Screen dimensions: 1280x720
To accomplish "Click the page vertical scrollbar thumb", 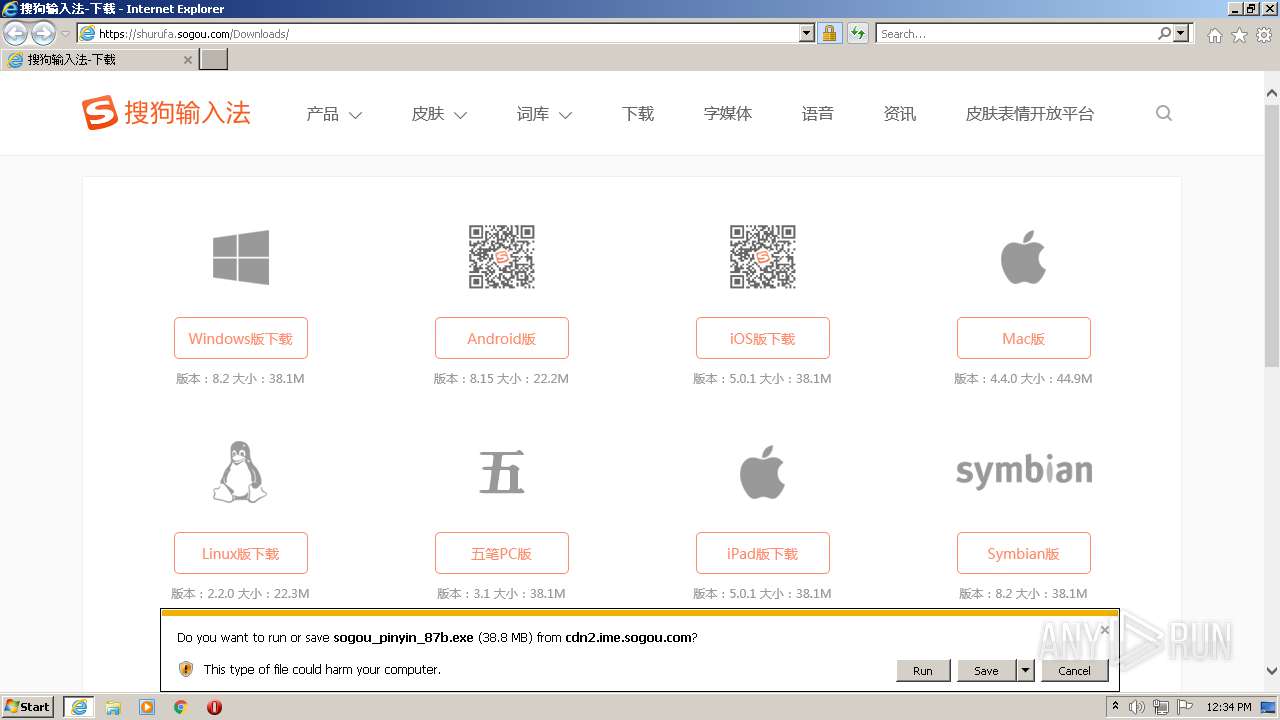I will [x=1272, y=234].
